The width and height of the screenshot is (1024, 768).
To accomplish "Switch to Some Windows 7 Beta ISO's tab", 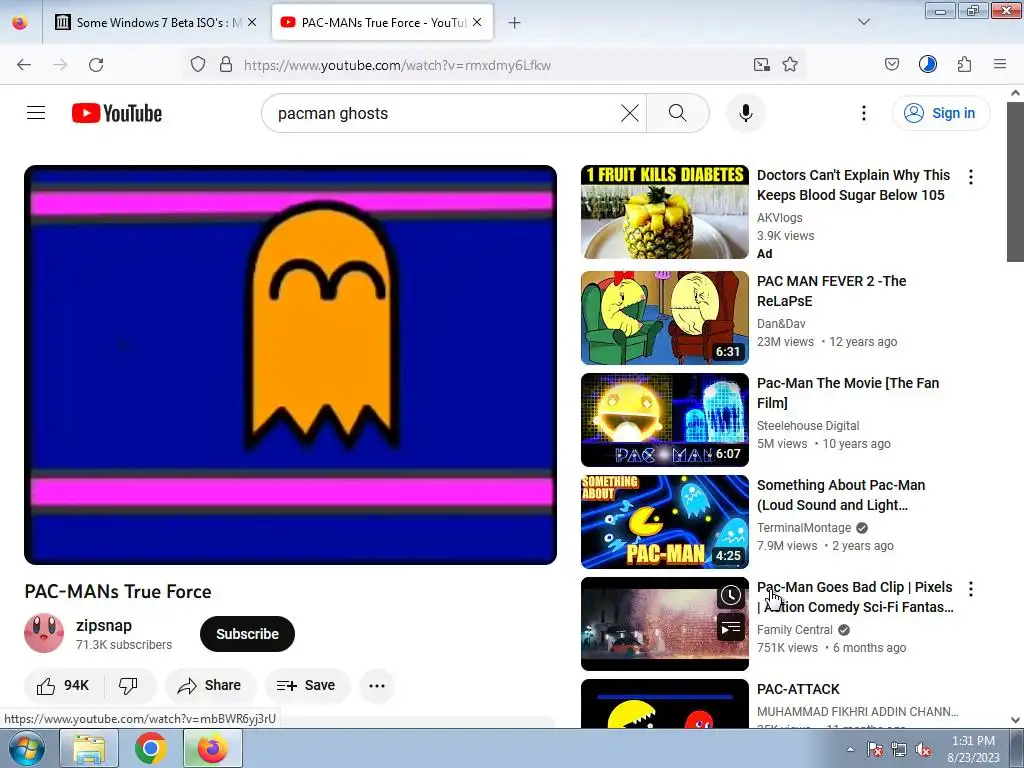I will (157, 23).
